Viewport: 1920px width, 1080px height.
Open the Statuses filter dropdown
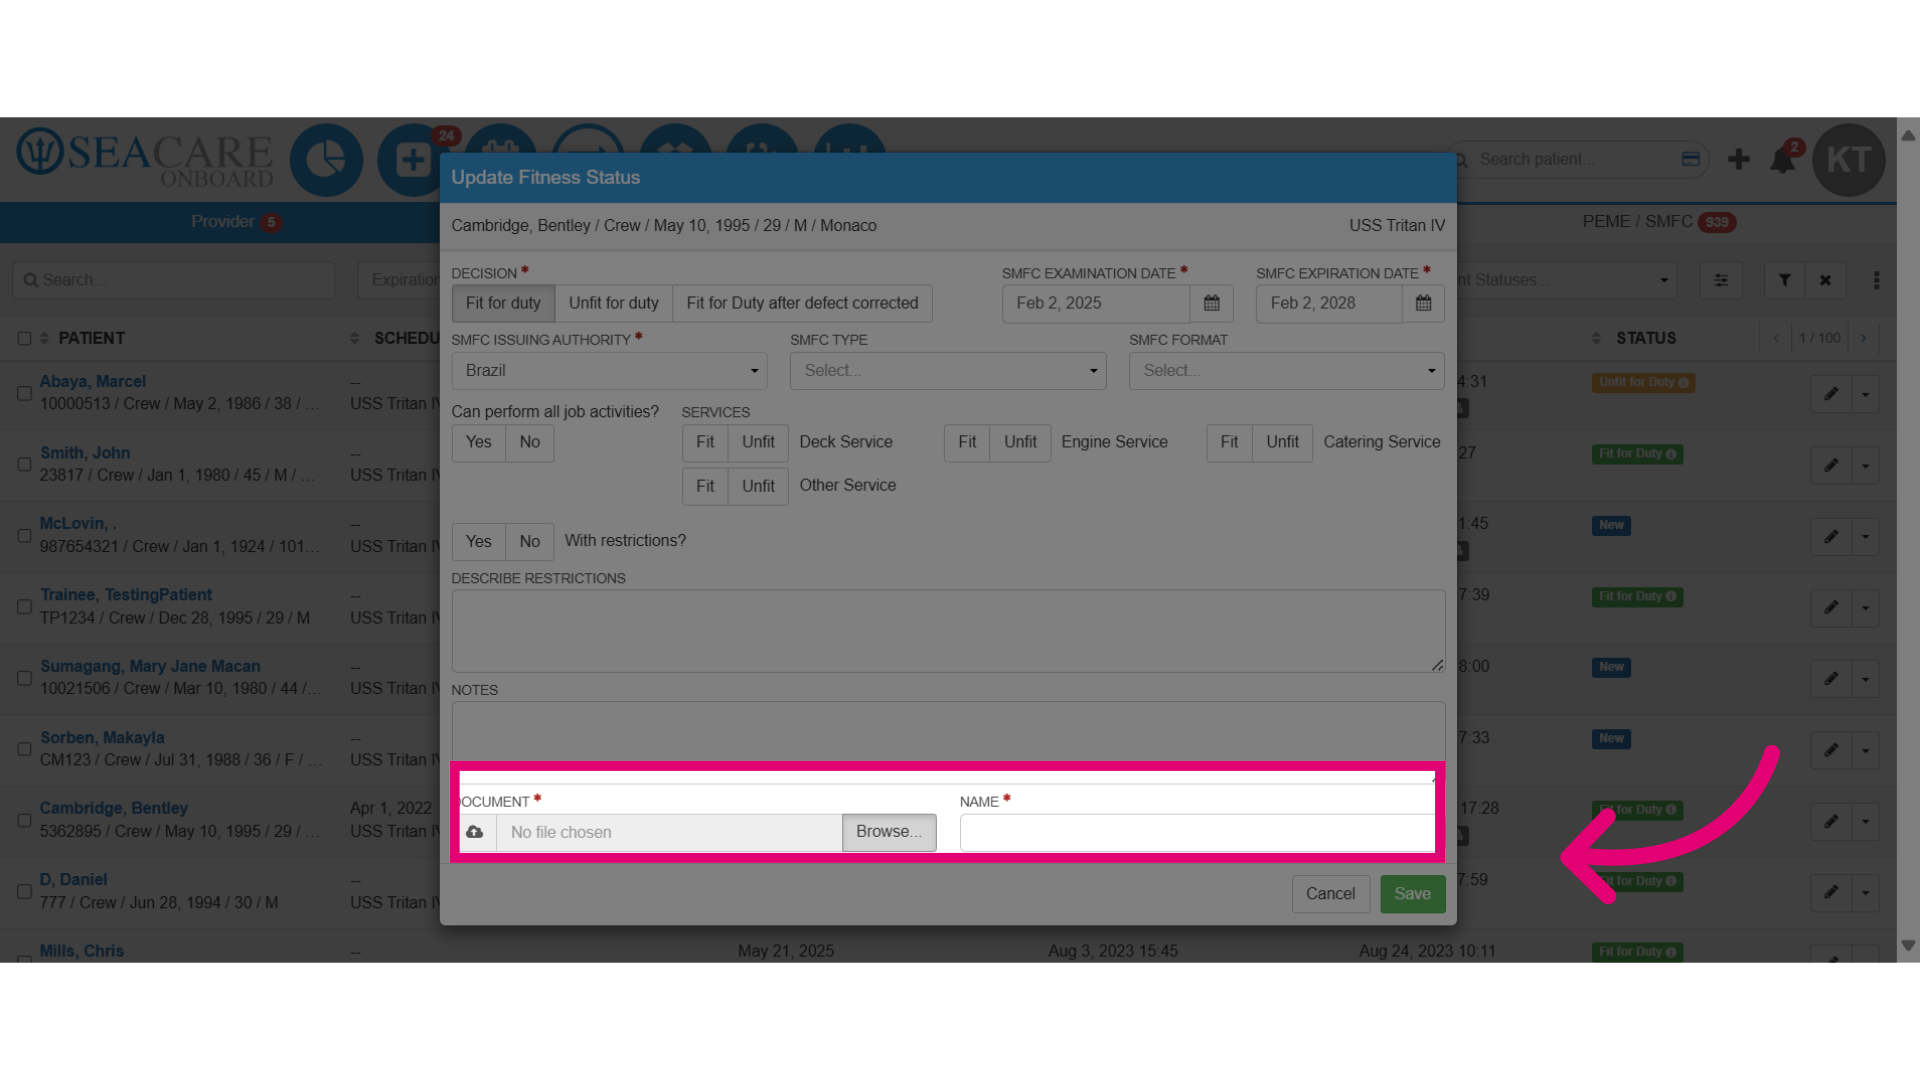pos(1566,280)
